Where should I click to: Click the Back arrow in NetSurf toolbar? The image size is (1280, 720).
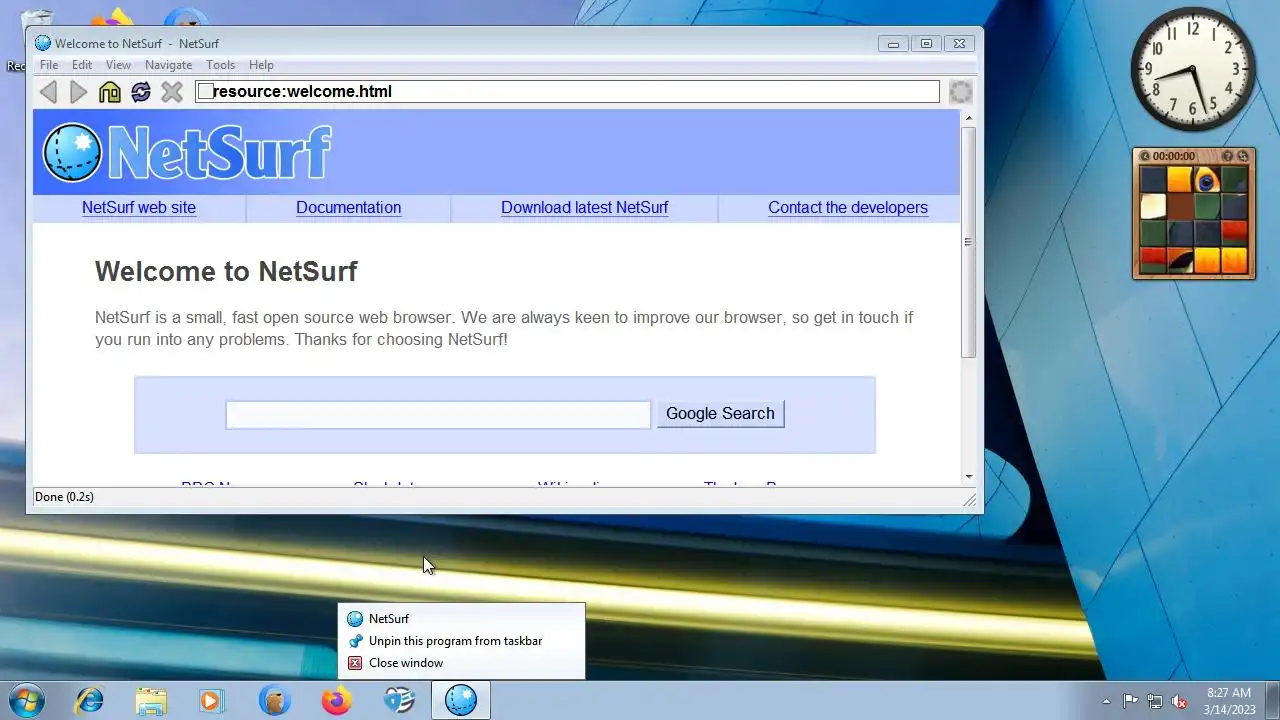point(48,92)
